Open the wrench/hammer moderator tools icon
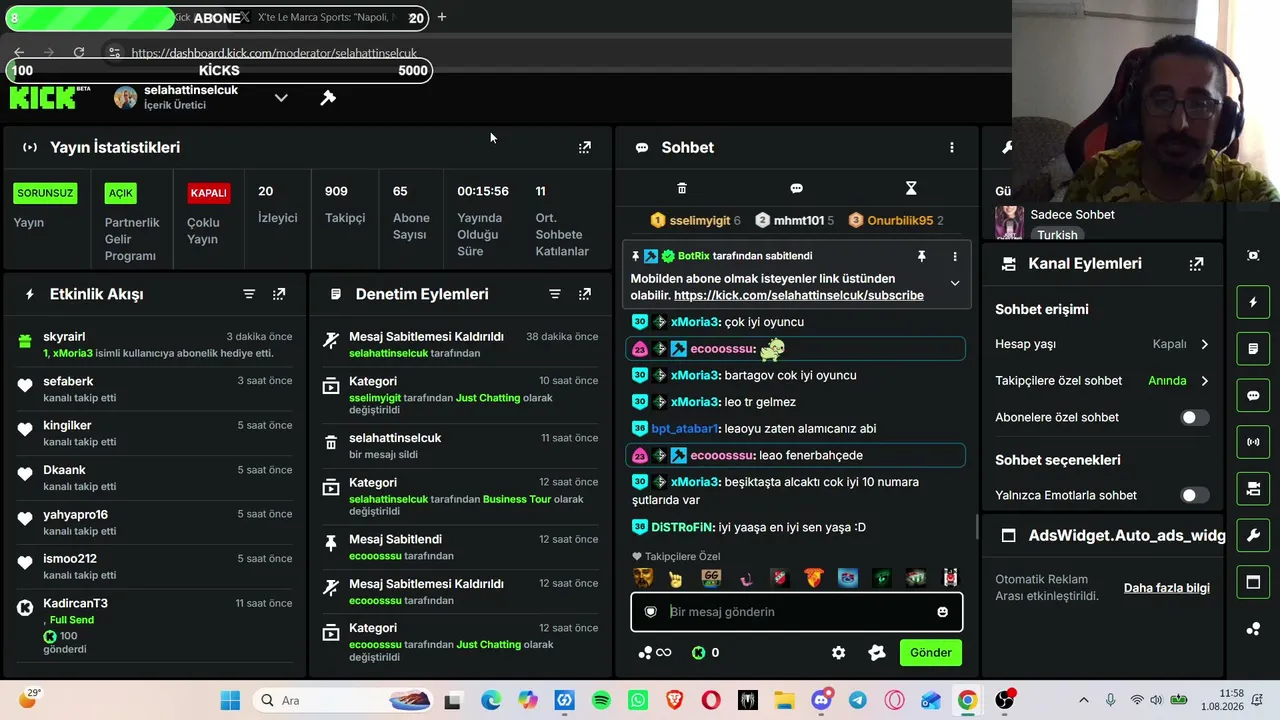The width and height of the screenshot is (1280, 720). (x=328, y=97)
